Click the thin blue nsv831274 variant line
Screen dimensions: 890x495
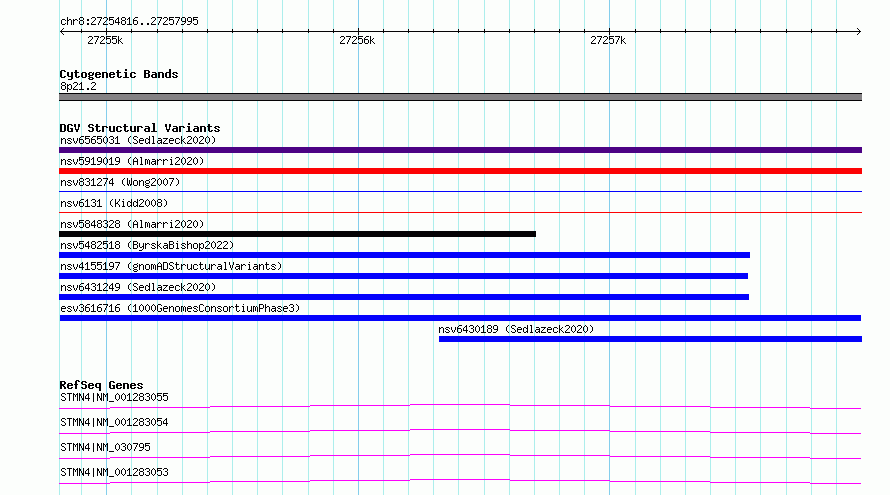(460, 191)
